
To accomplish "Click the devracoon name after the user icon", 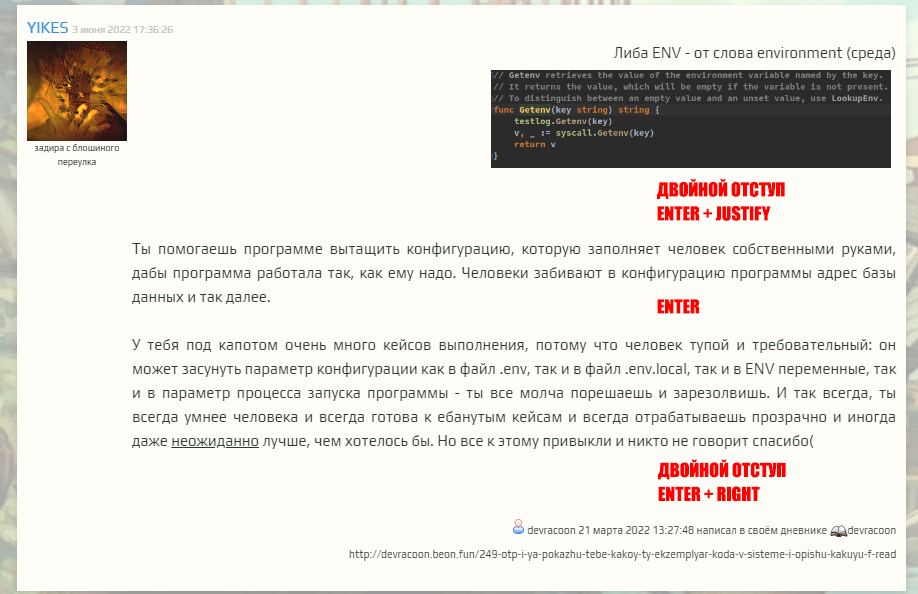I will 551,529.
